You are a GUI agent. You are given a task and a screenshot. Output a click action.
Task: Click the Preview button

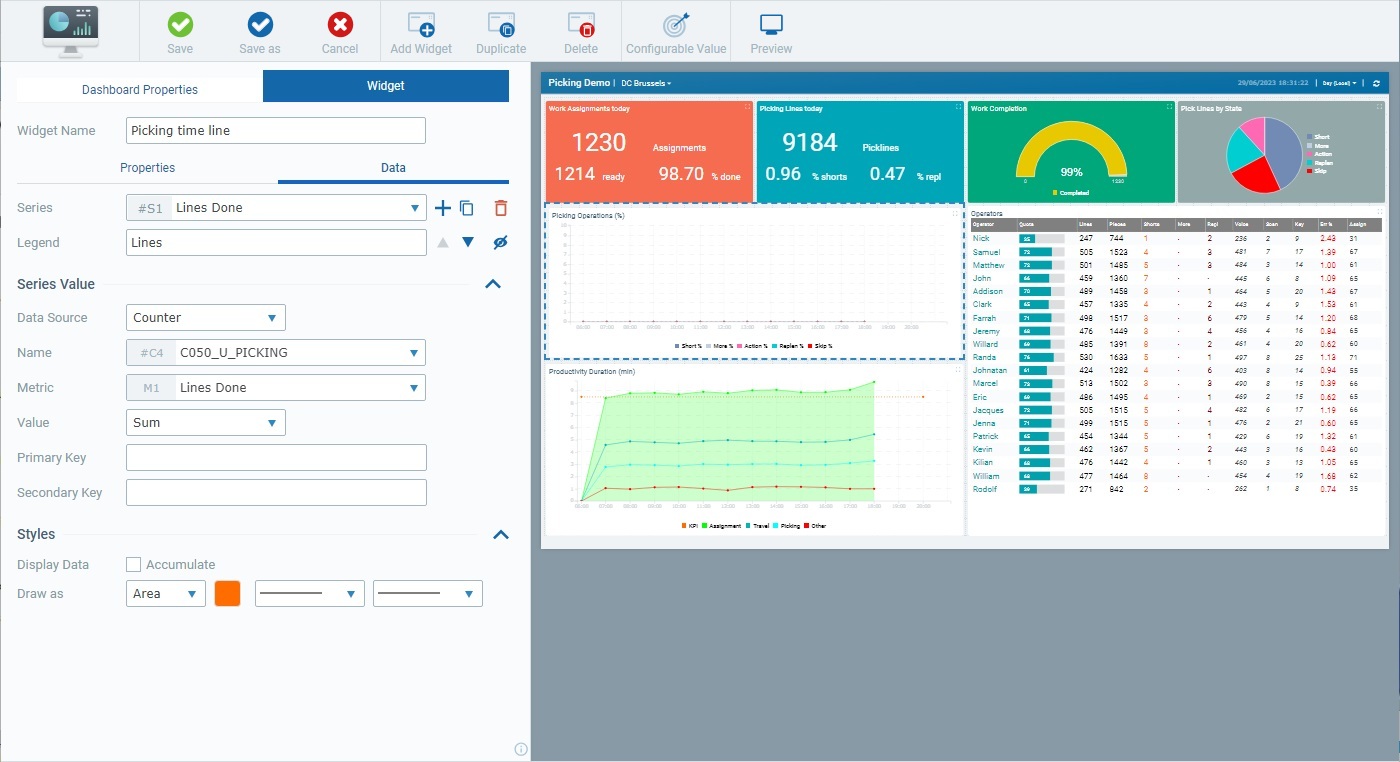[770, 31]
